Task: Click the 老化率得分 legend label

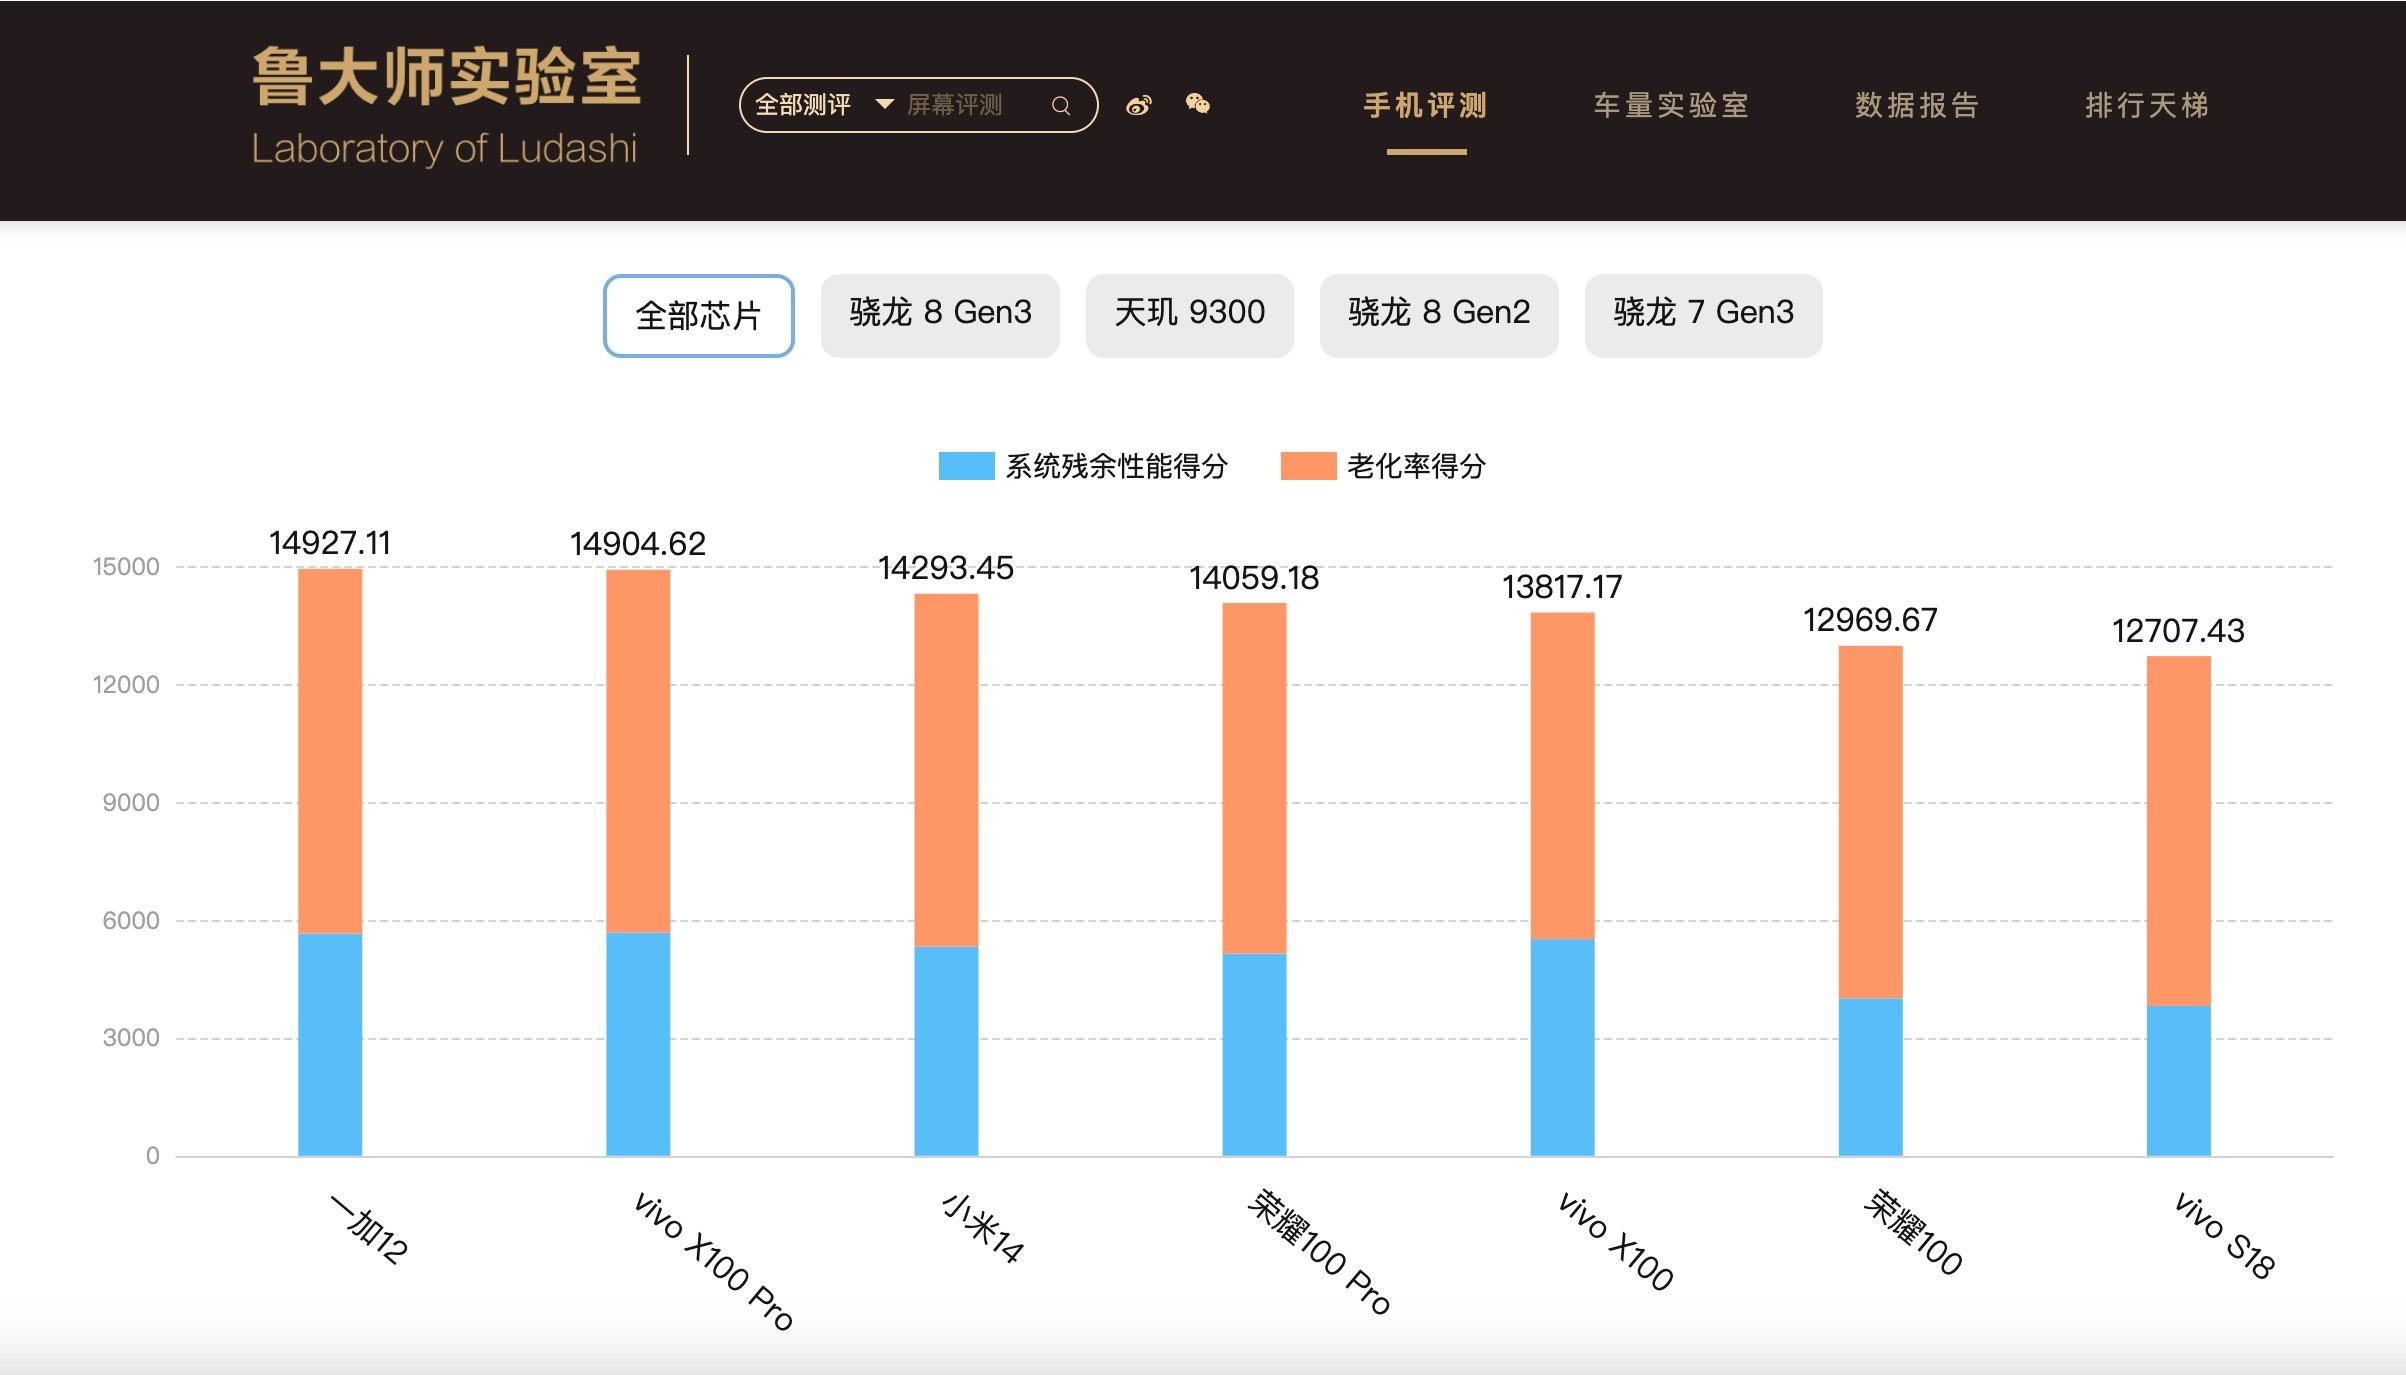Action: pyautogui.click(x=1416, y=466)
